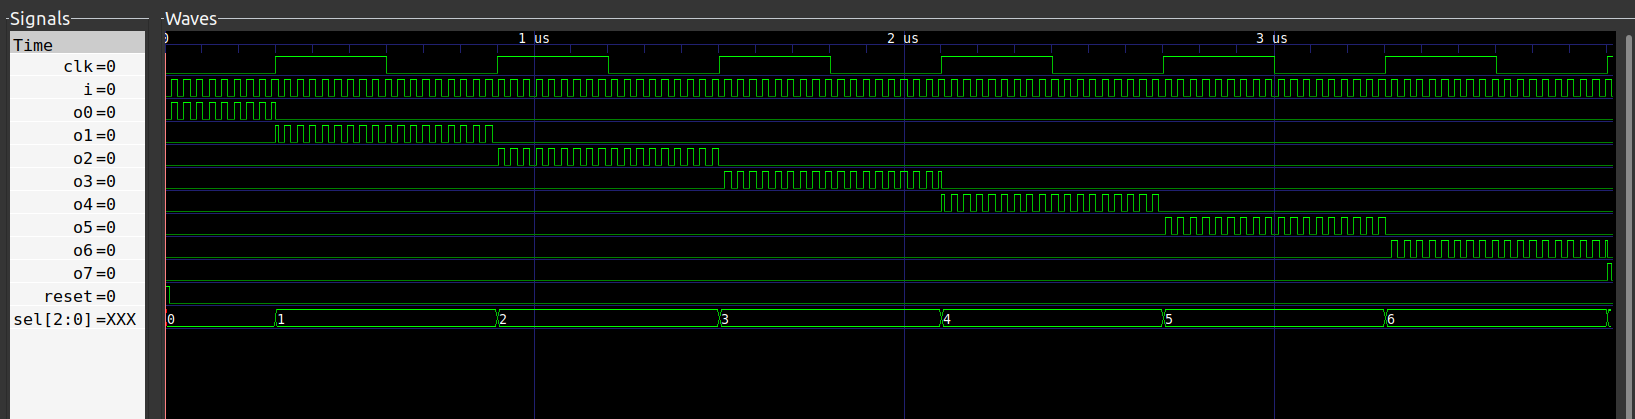
Task: Click sel value 6 segment in waveform
Action: coord(1496,319)
